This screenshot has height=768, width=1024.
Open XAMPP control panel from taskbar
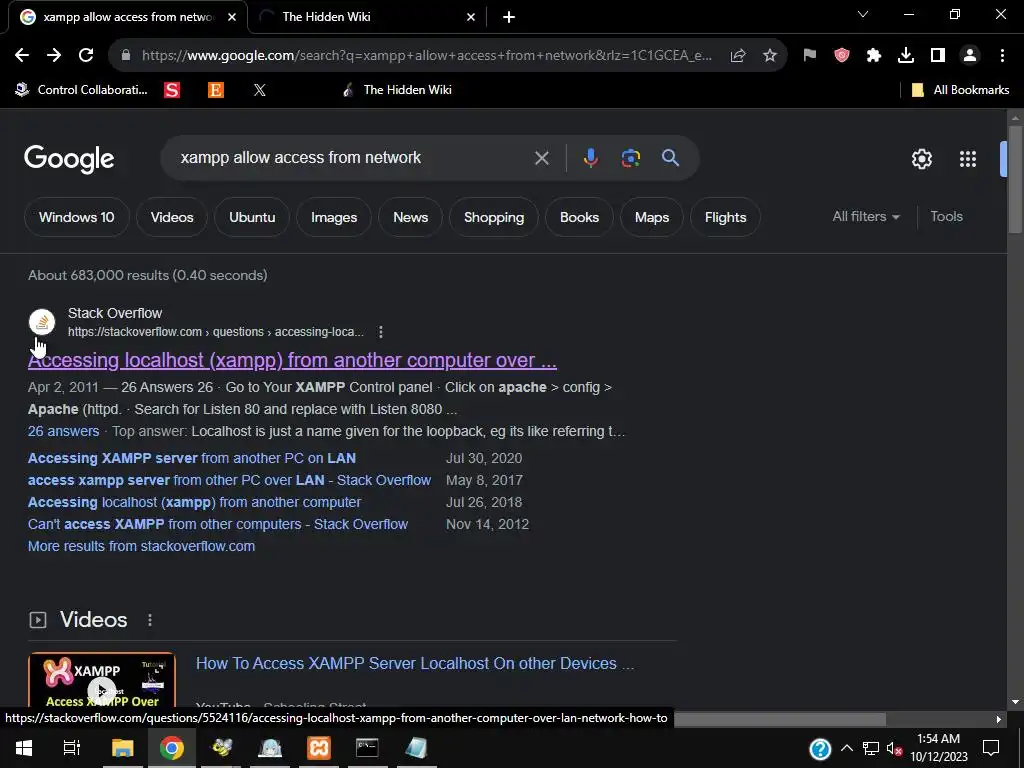tap(319, 748)
